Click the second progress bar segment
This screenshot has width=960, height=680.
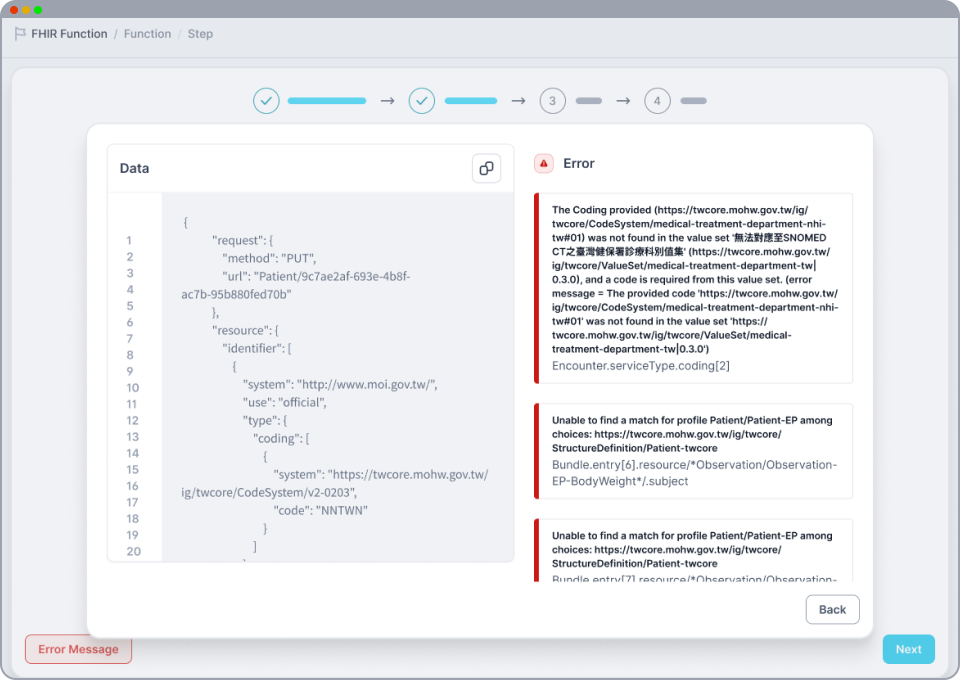pos(470,101)
